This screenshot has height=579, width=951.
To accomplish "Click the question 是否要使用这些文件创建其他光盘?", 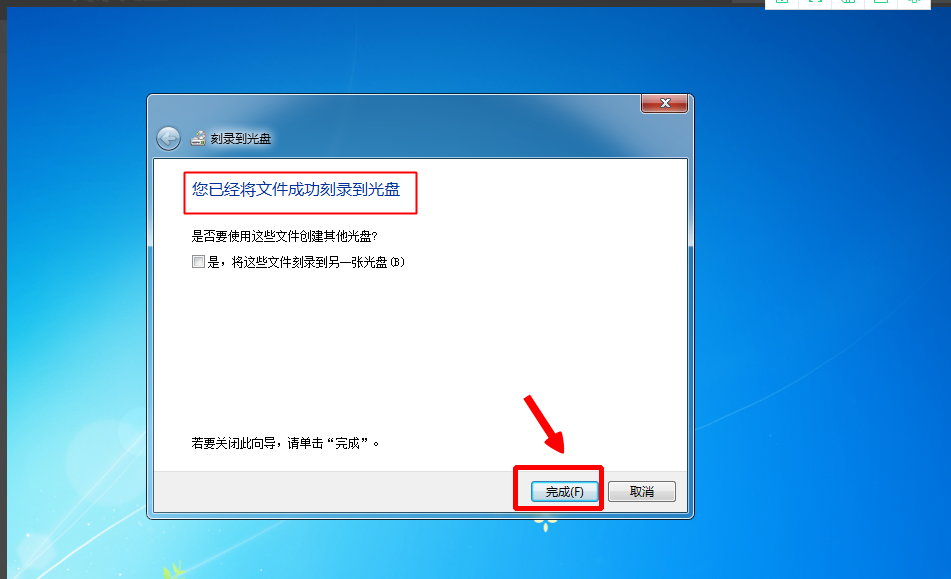I will tap(284, 236).
